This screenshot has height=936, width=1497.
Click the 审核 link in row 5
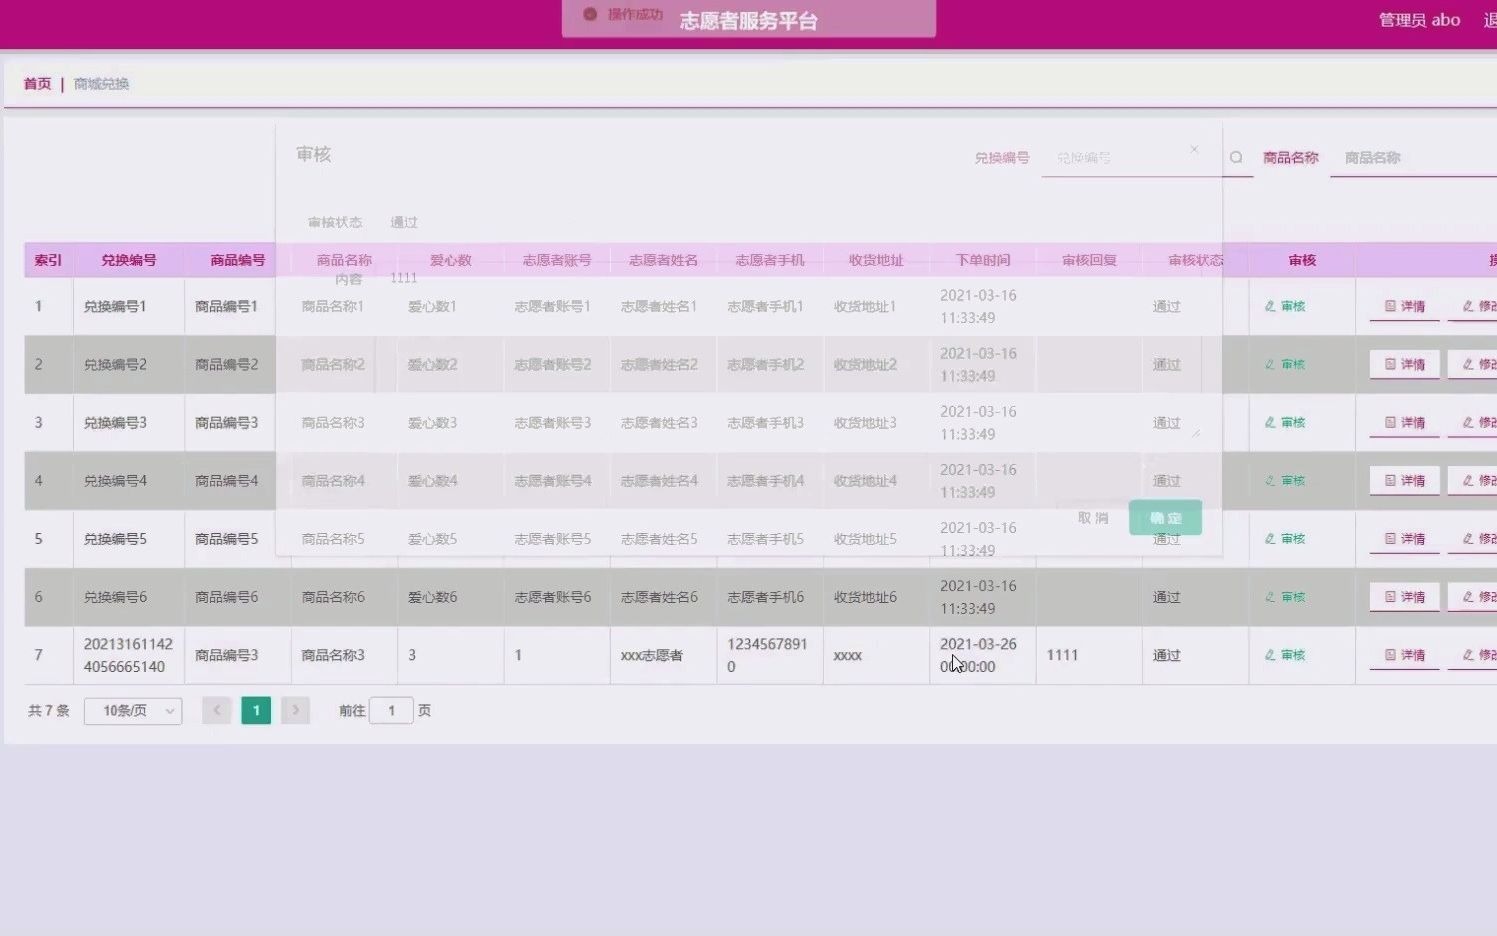tap(1285, 538)
